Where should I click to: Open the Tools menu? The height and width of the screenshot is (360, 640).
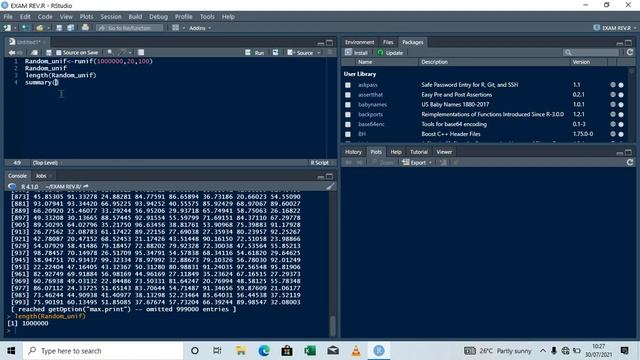pyautogui.click(x=207, y=17)
